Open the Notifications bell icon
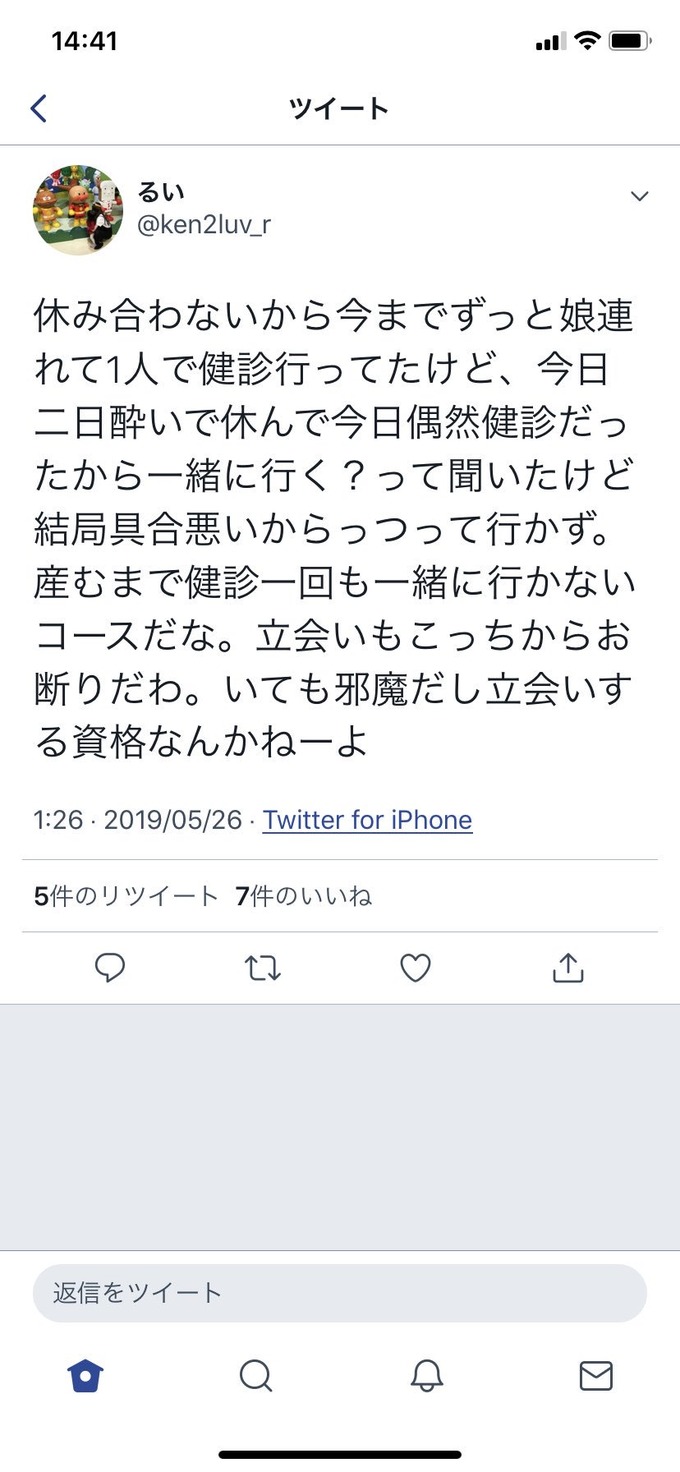 (x=425, y=1375)
